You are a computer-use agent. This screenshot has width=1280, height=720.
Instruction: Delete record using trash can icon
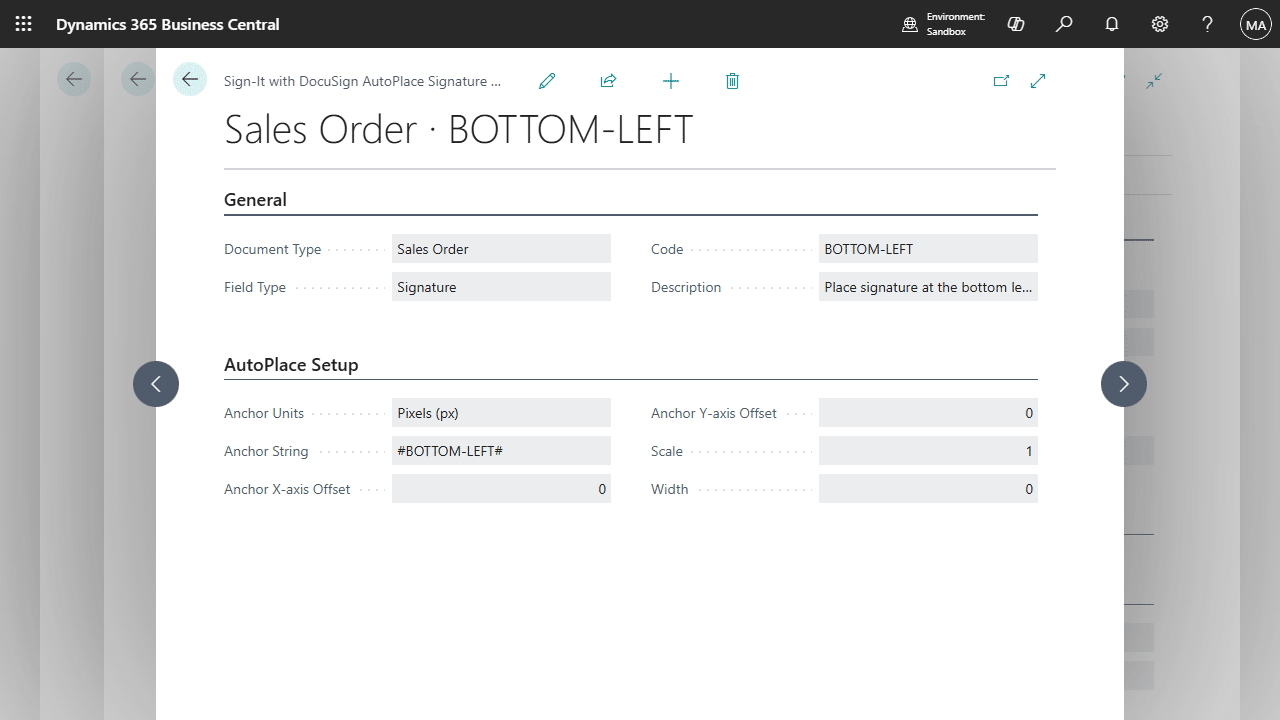click(732, 81)
